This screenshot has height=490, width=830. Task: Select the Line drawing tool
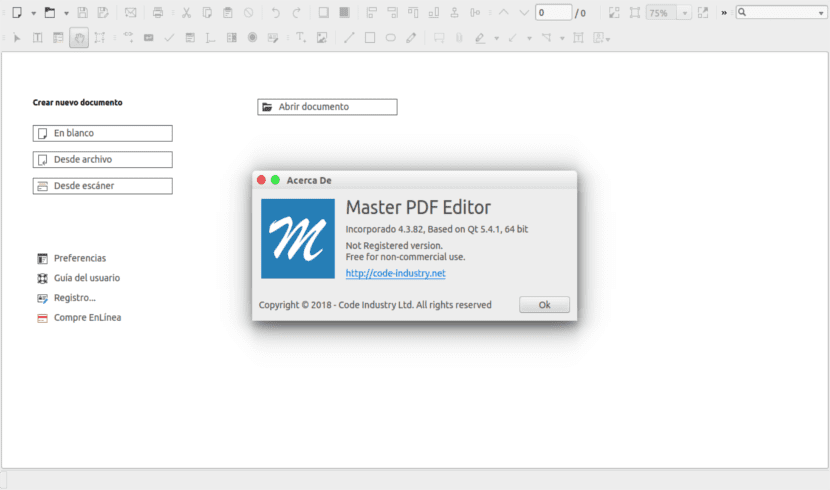click(349, 38)
